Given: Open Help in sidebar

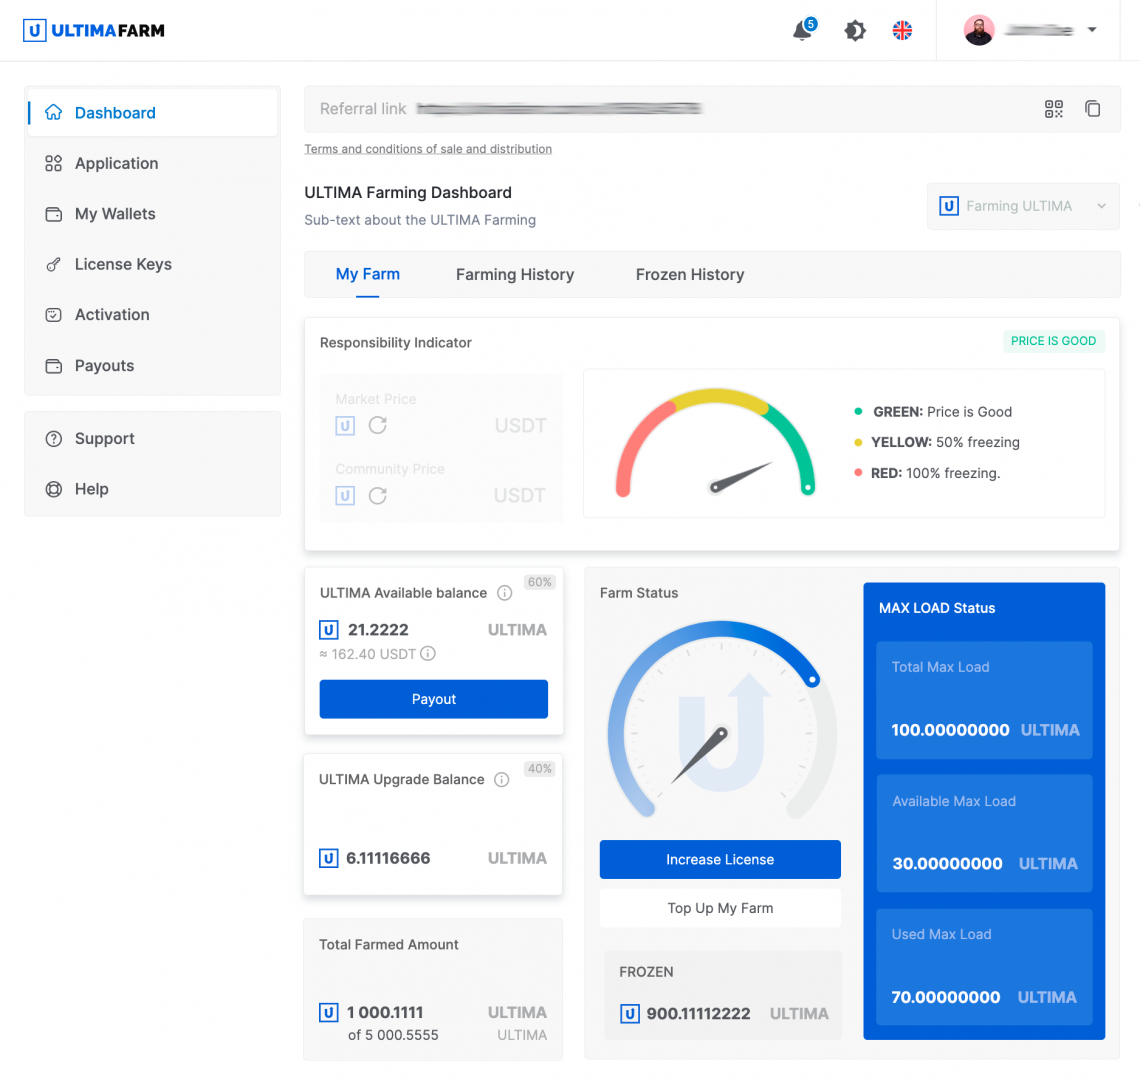Looking at the screenshot, I should pos(153,489).
